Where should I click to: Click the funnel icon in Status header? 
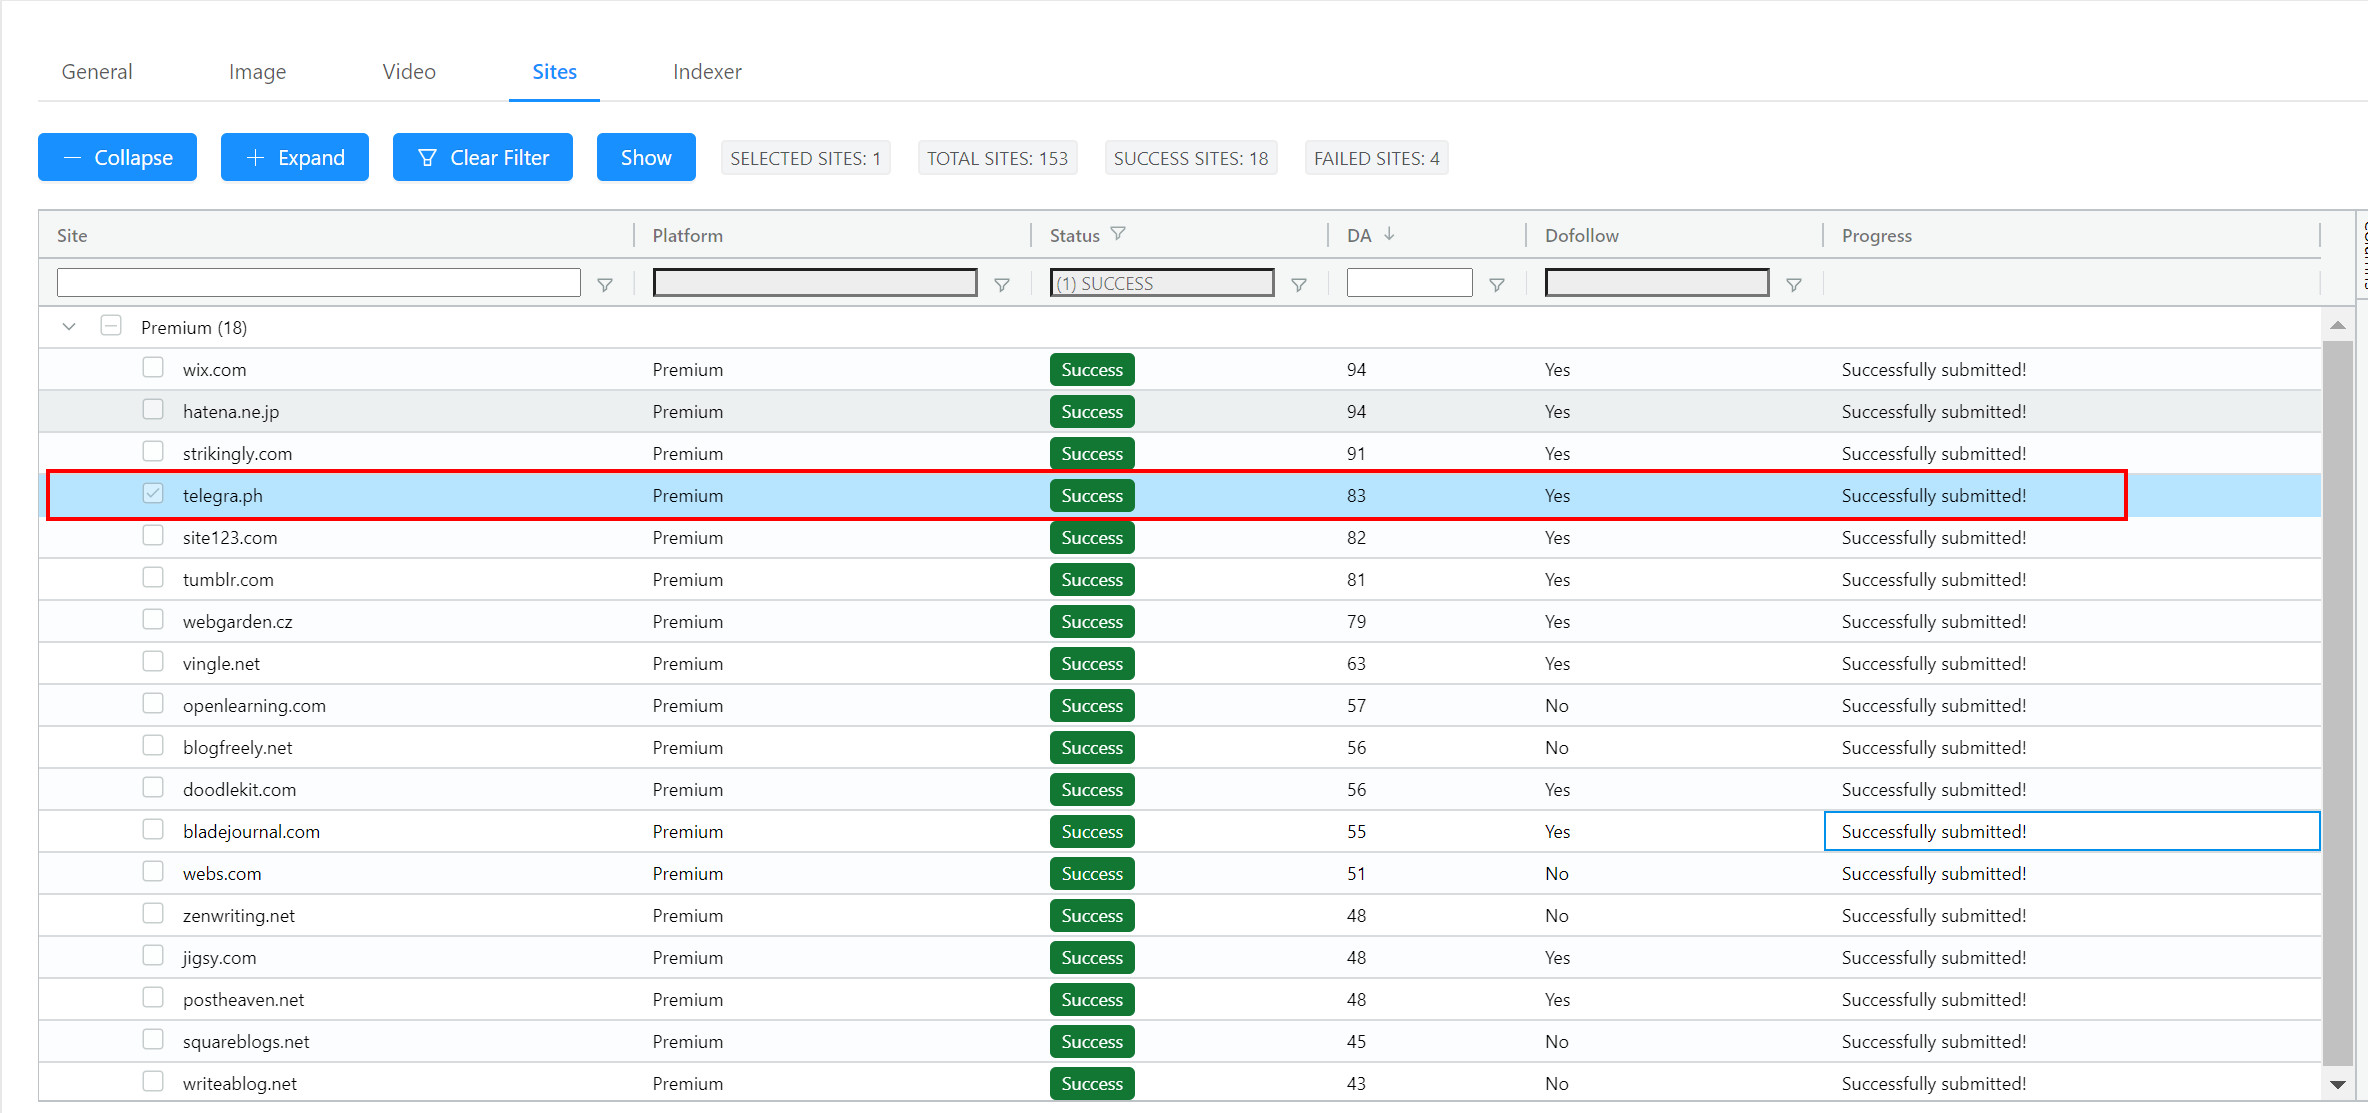1118,234
